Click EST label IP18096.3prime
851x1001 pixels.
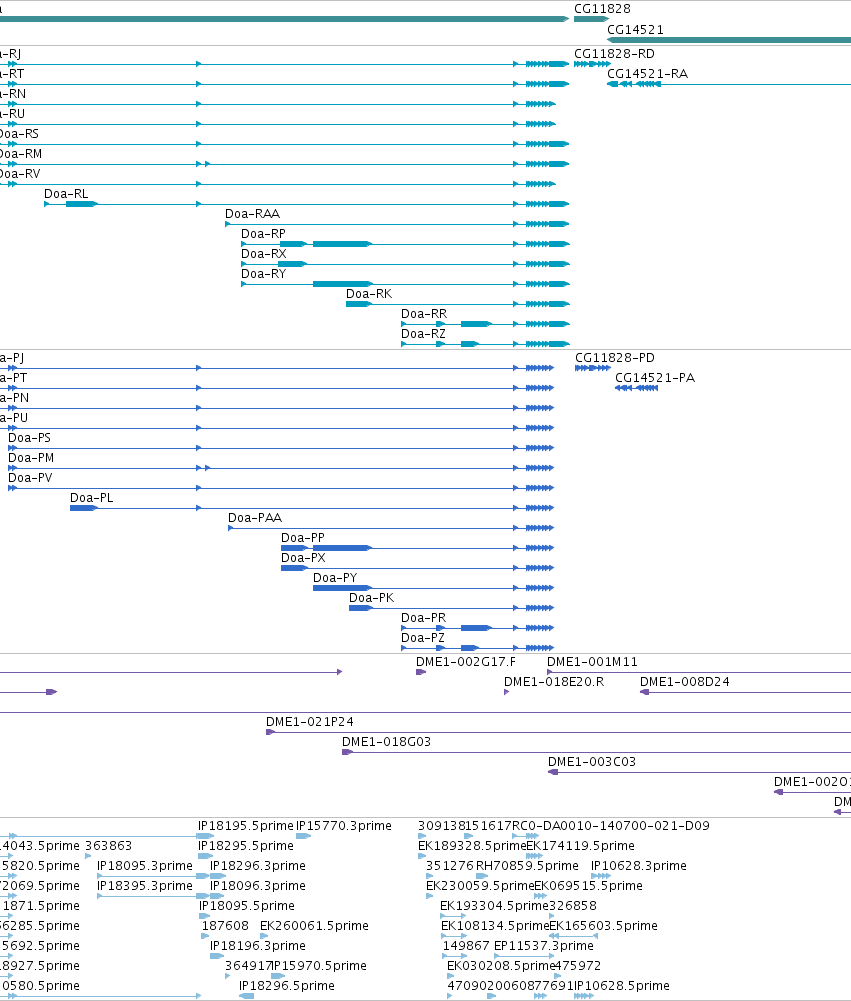[x=258, y=886]
